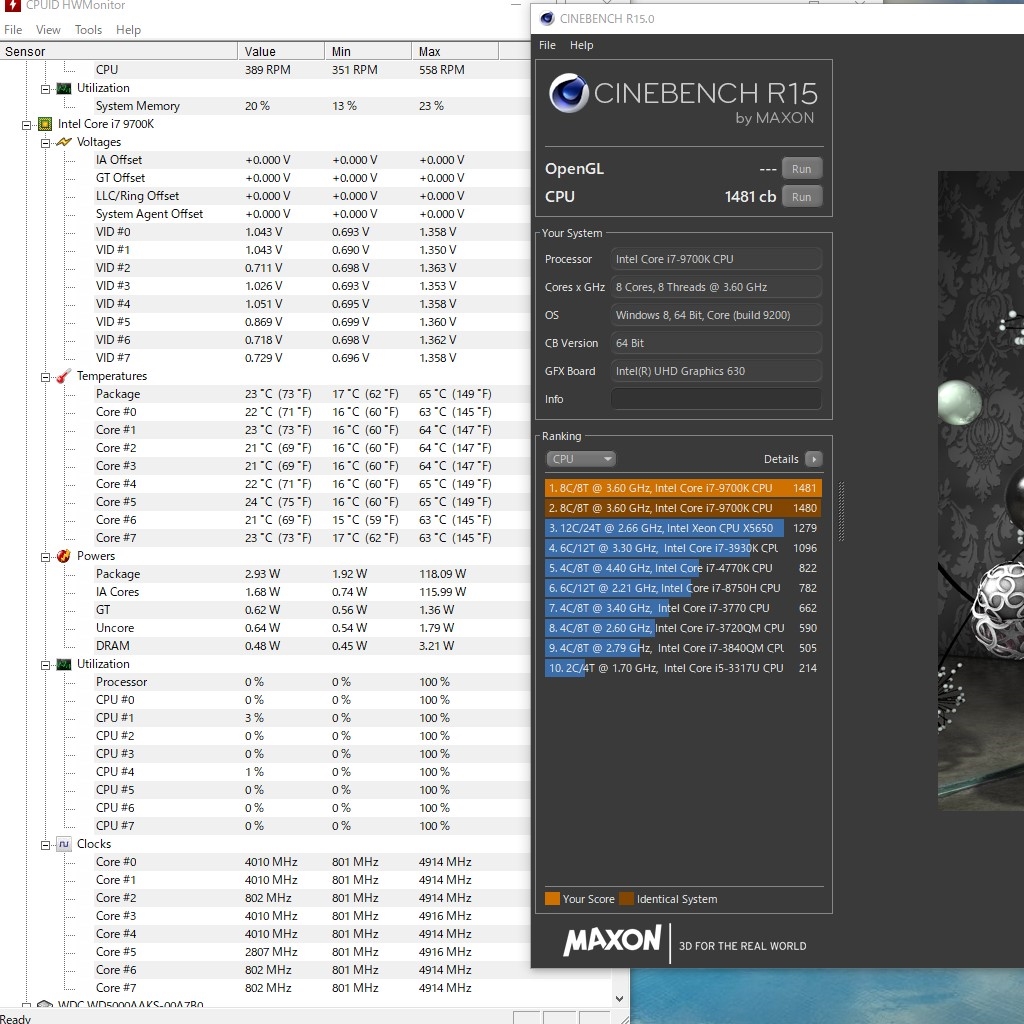
Task: Click the Processor field in Your System
Action: click(716, 259)
